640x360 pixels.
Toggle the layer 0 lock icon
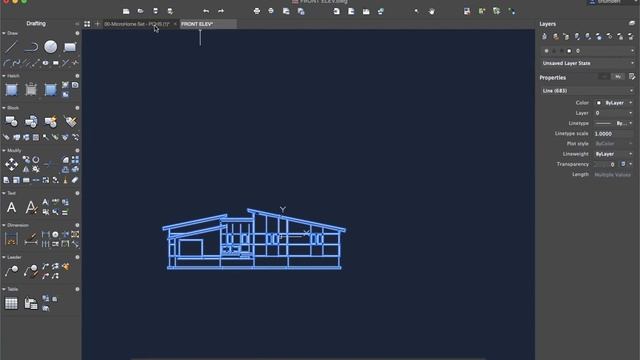coord(562,51)
